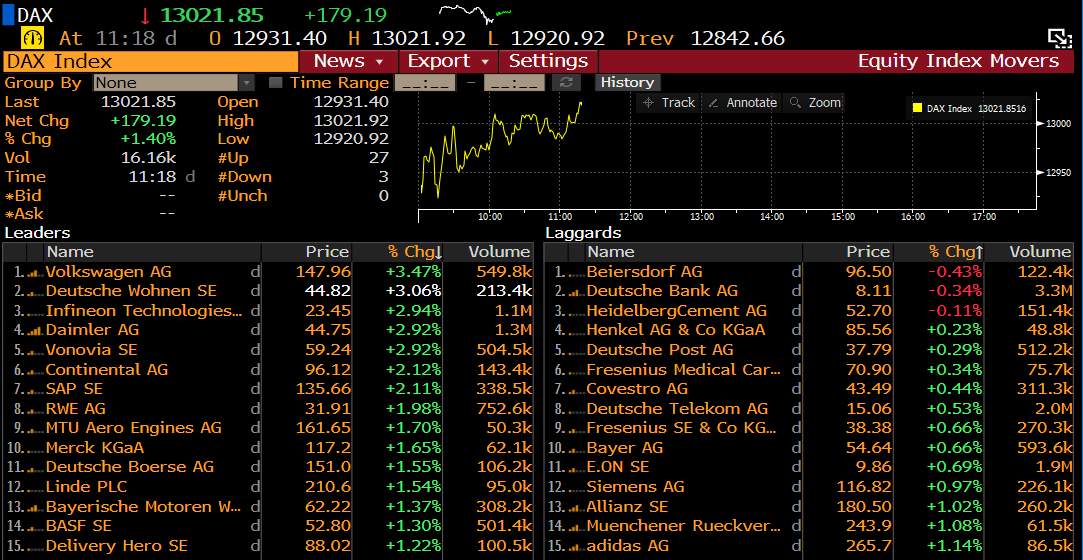Click the History button
The width and height of the screenshot is (1083, 560).
pyautogui.click(x=627, y=83)
